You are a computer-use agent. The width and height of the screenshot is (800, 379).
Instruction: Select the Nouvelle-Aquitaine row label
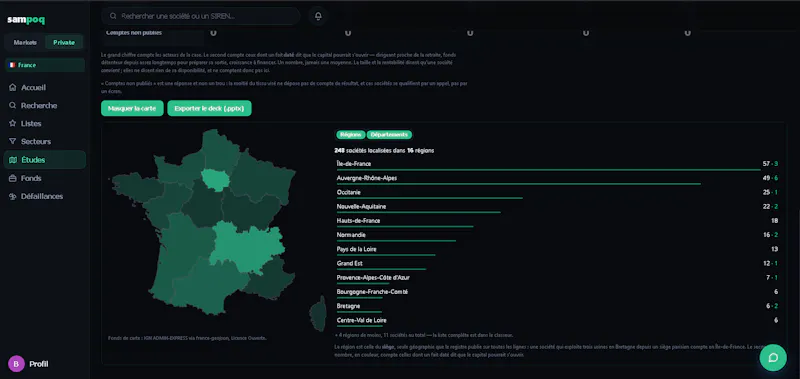click(x=361, y=207)
